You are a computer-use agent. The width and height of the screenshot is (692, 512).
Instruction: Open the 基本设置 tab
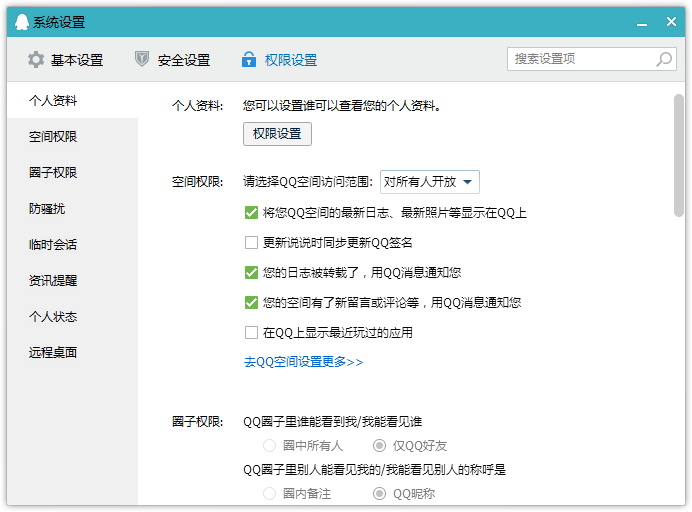pyautogui.click(x=65, y=60)
